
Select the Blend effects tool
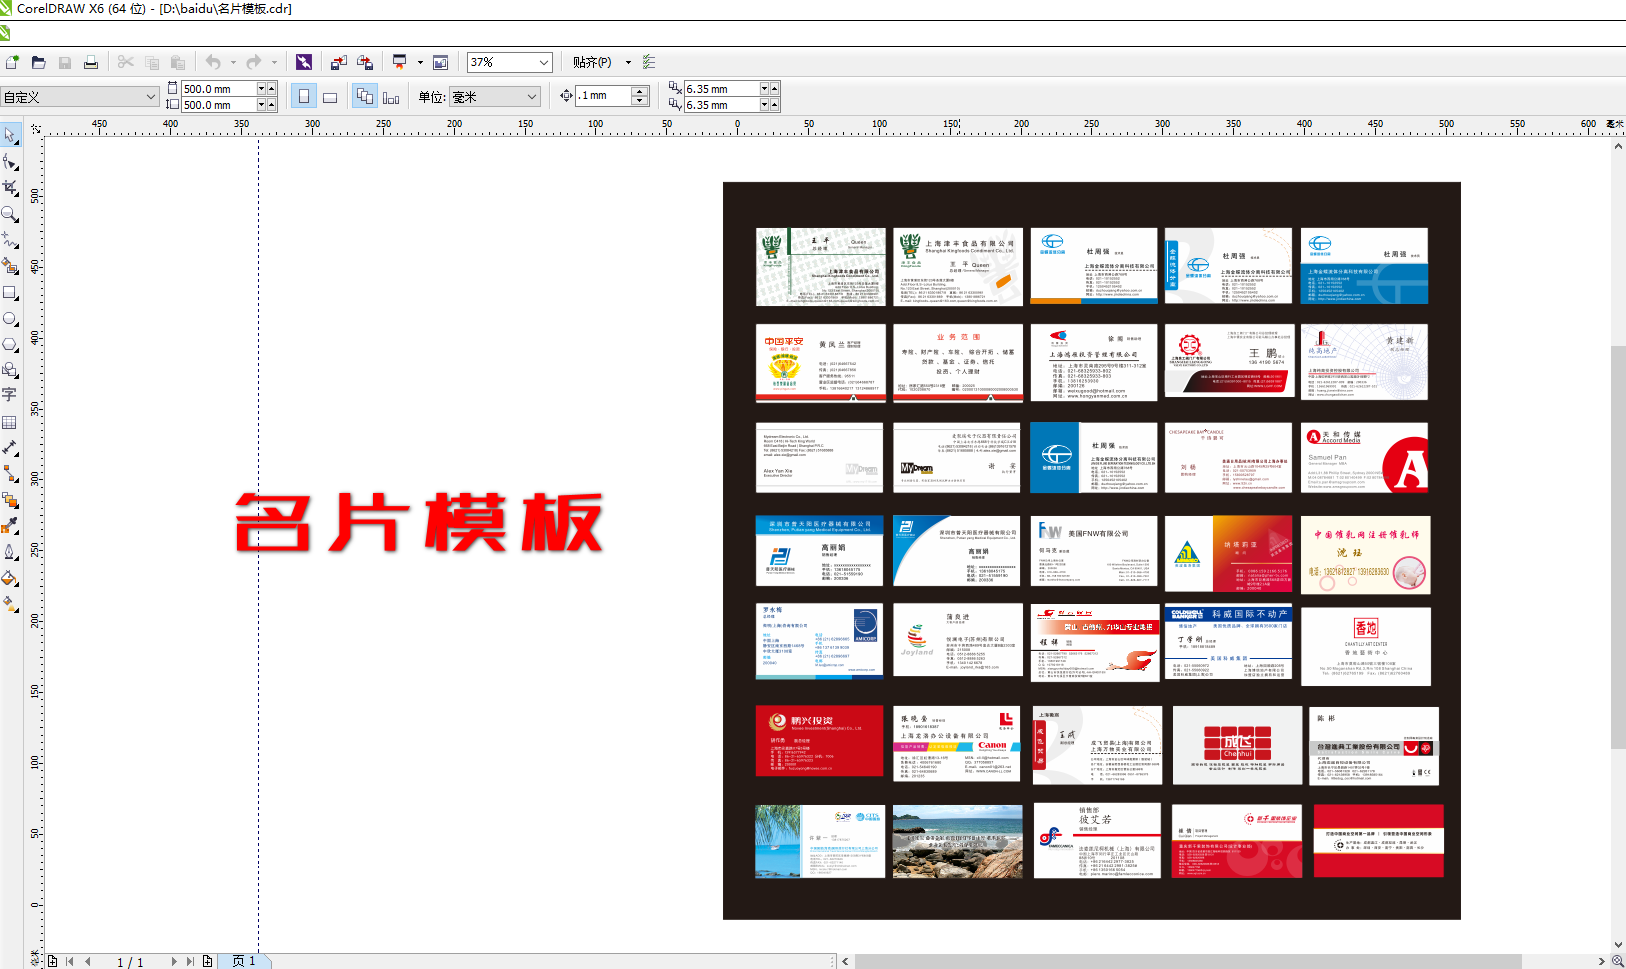(x=10, y=500)
